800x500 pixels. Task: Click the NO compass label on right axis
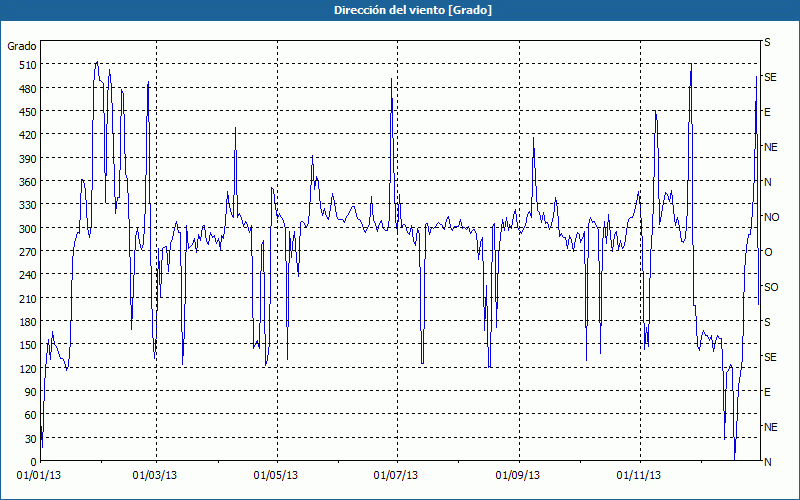click(x=772, y=217)
